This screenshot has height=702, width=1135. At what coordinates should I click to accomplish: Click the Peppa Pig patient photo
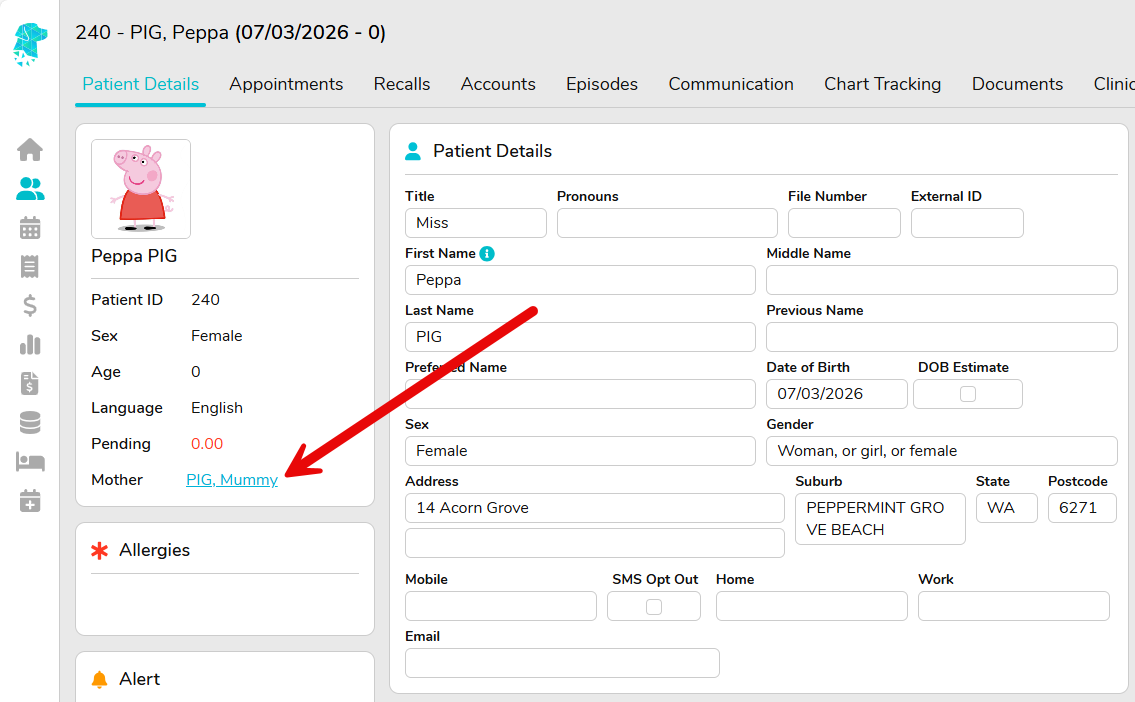coord(141,188)
